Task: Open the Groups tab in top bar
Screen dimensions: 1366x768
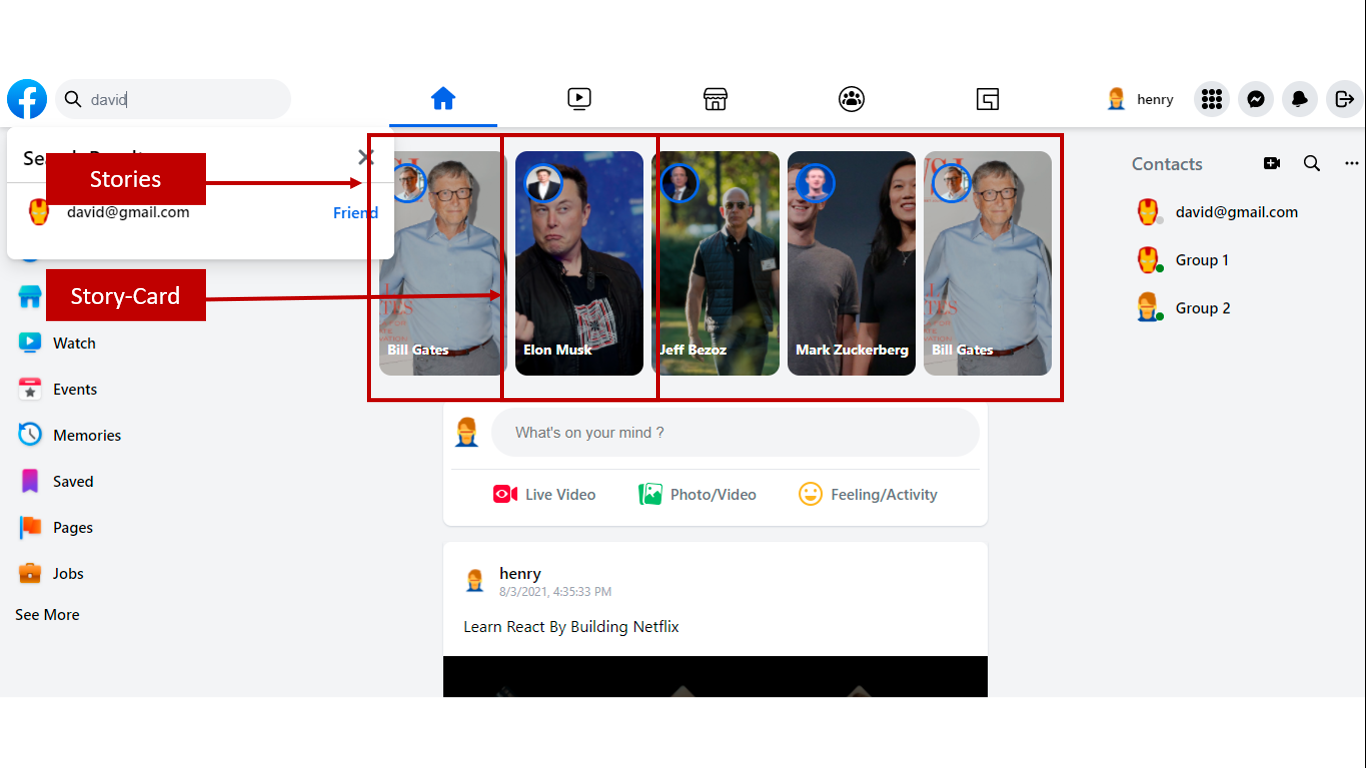Action: click(851, 99)
